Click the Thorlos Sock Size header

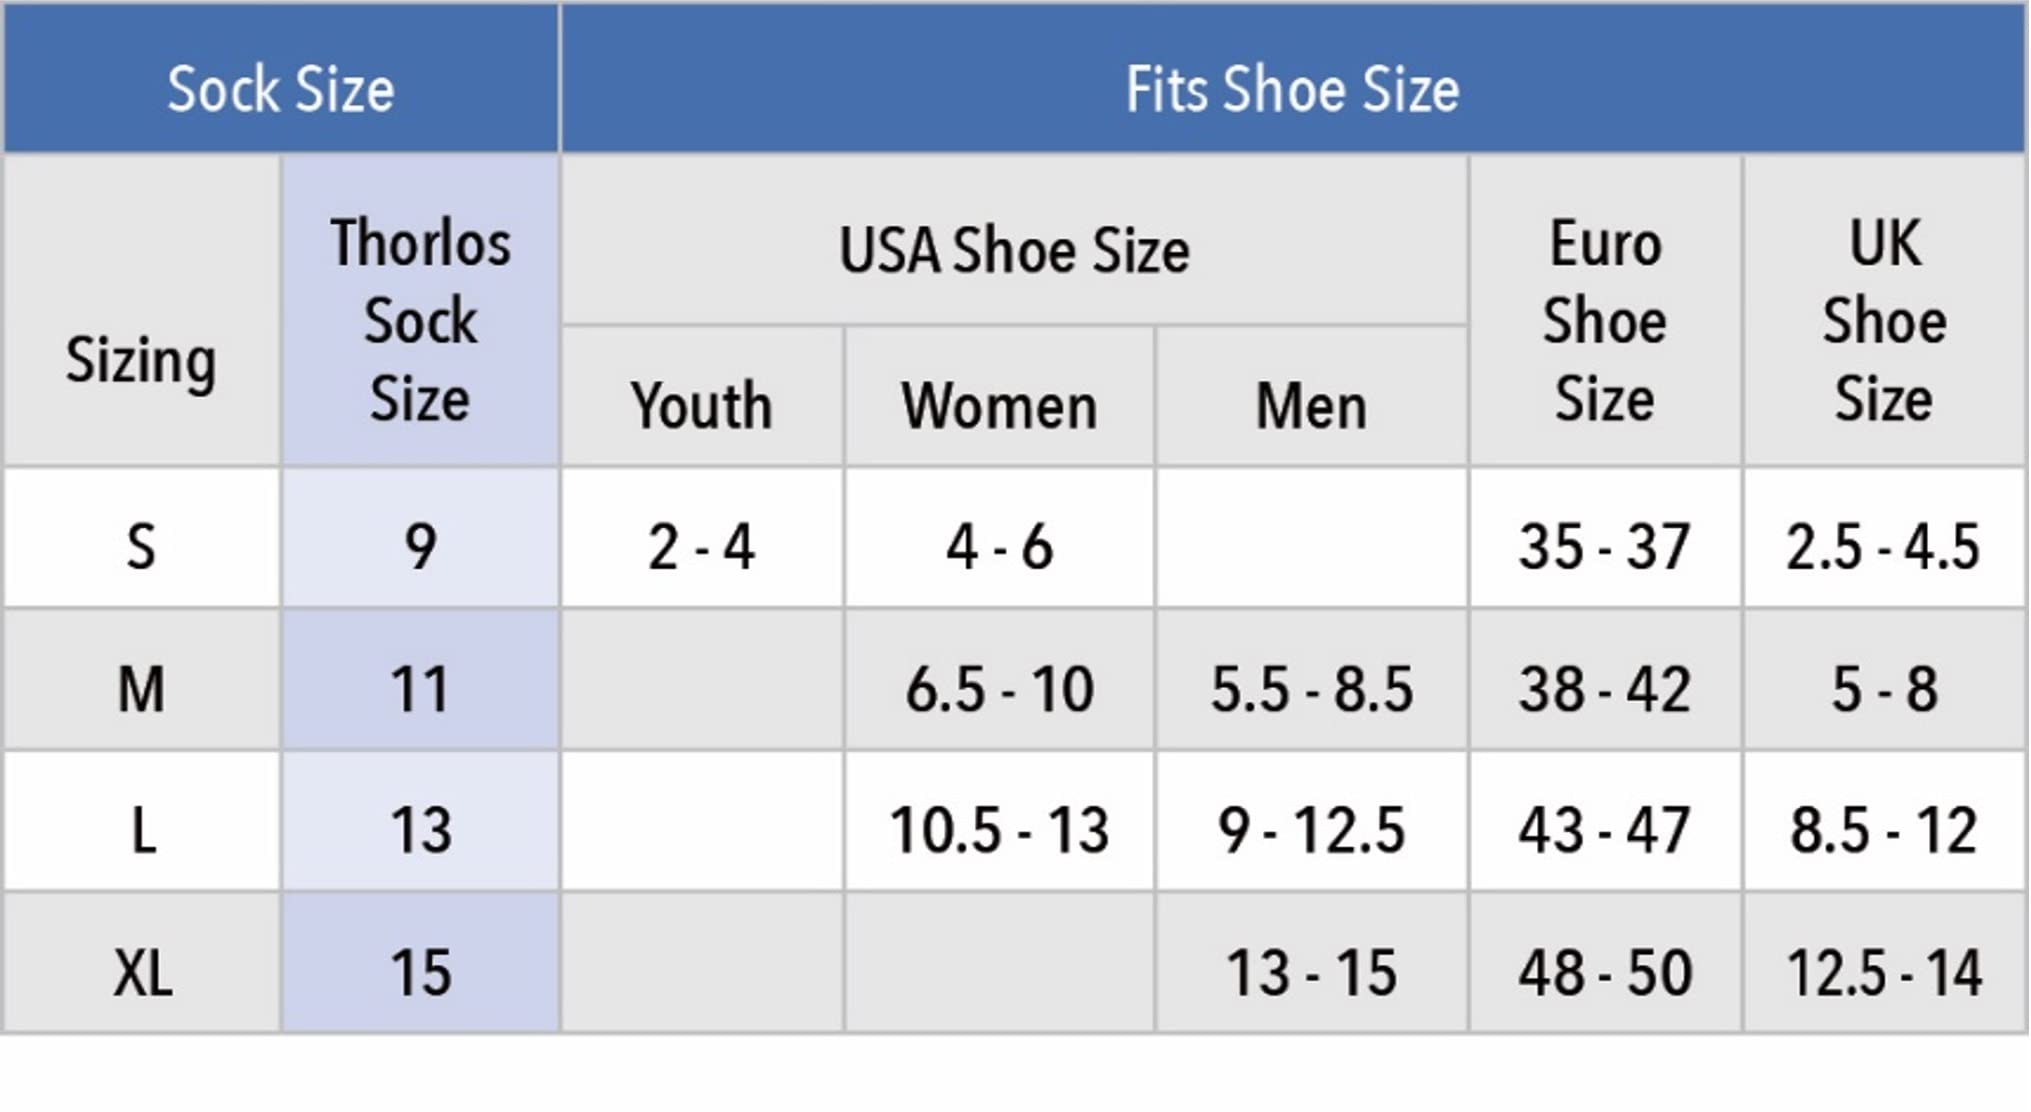point(420,320)
